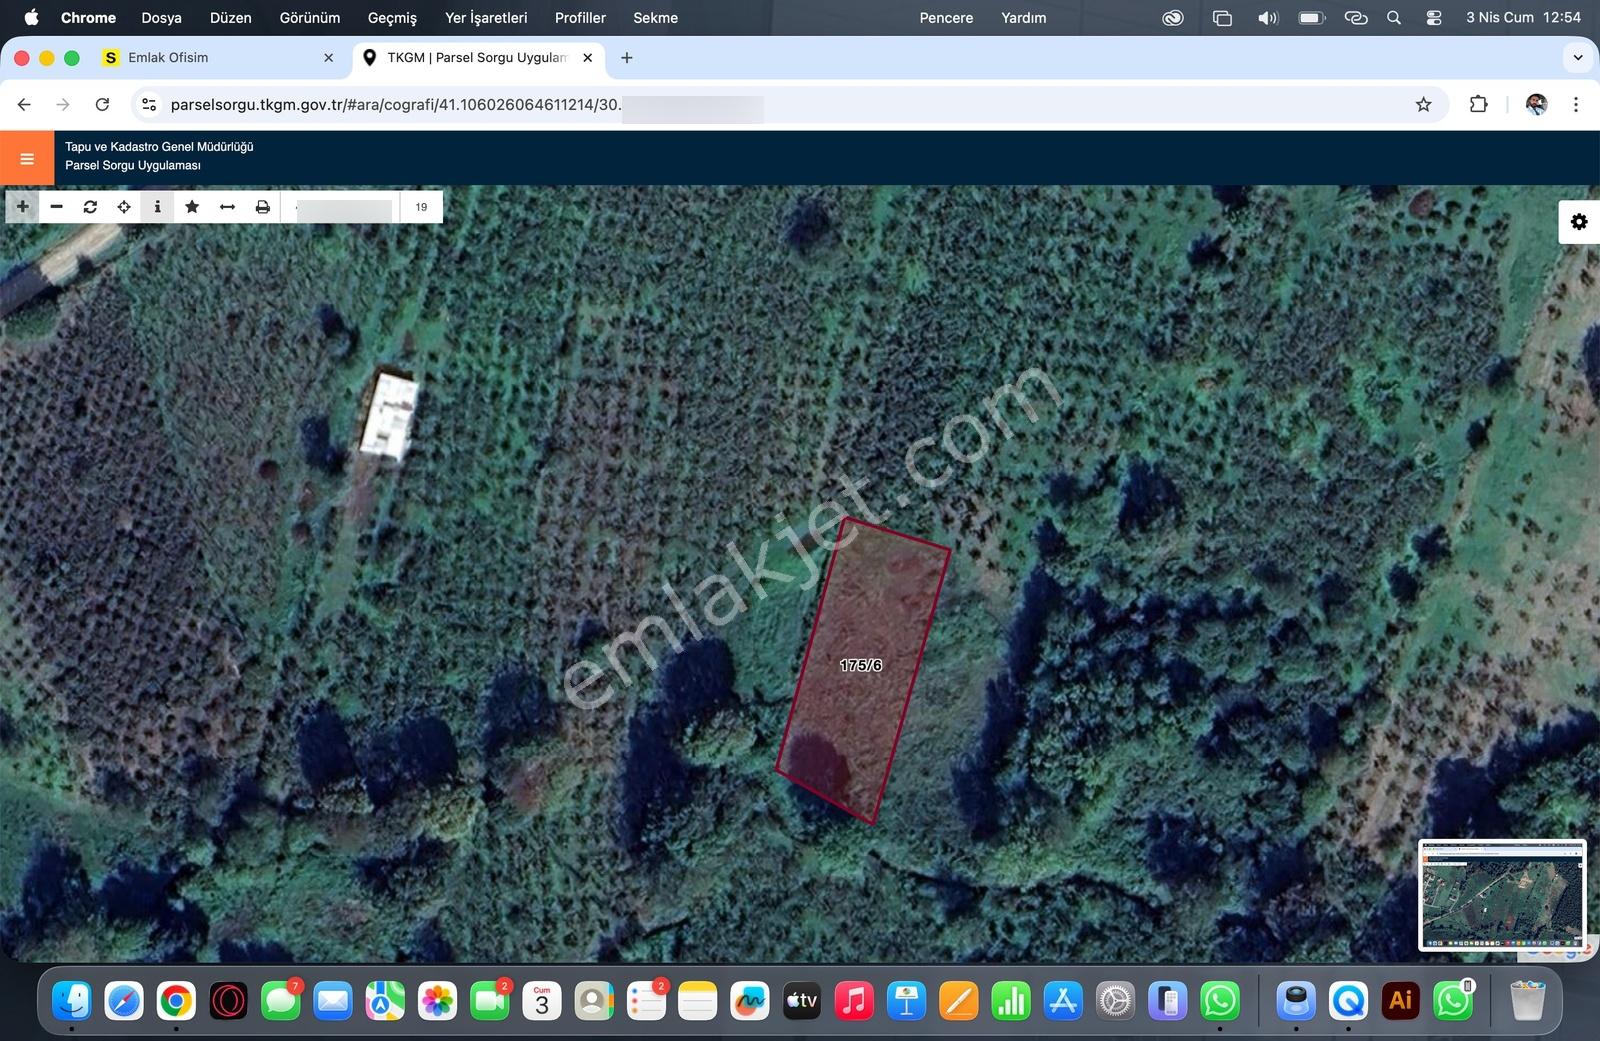
Task: Open the Dosya menu
Action: (162, 18)
